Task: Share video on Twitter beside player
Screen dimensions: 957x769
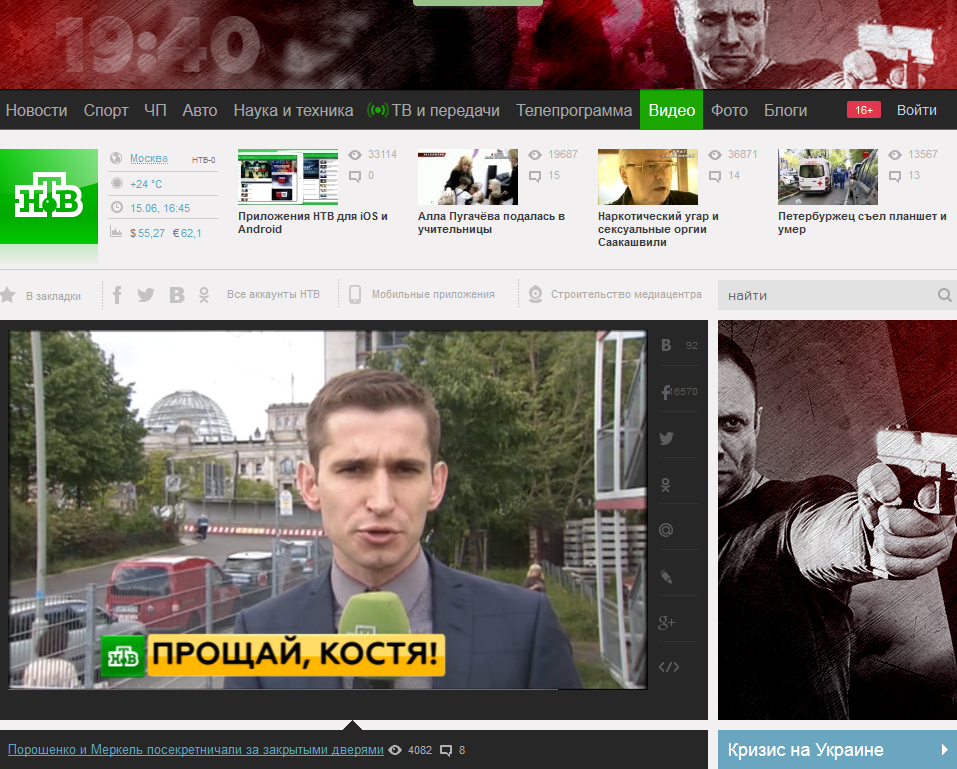Action: 666,438
